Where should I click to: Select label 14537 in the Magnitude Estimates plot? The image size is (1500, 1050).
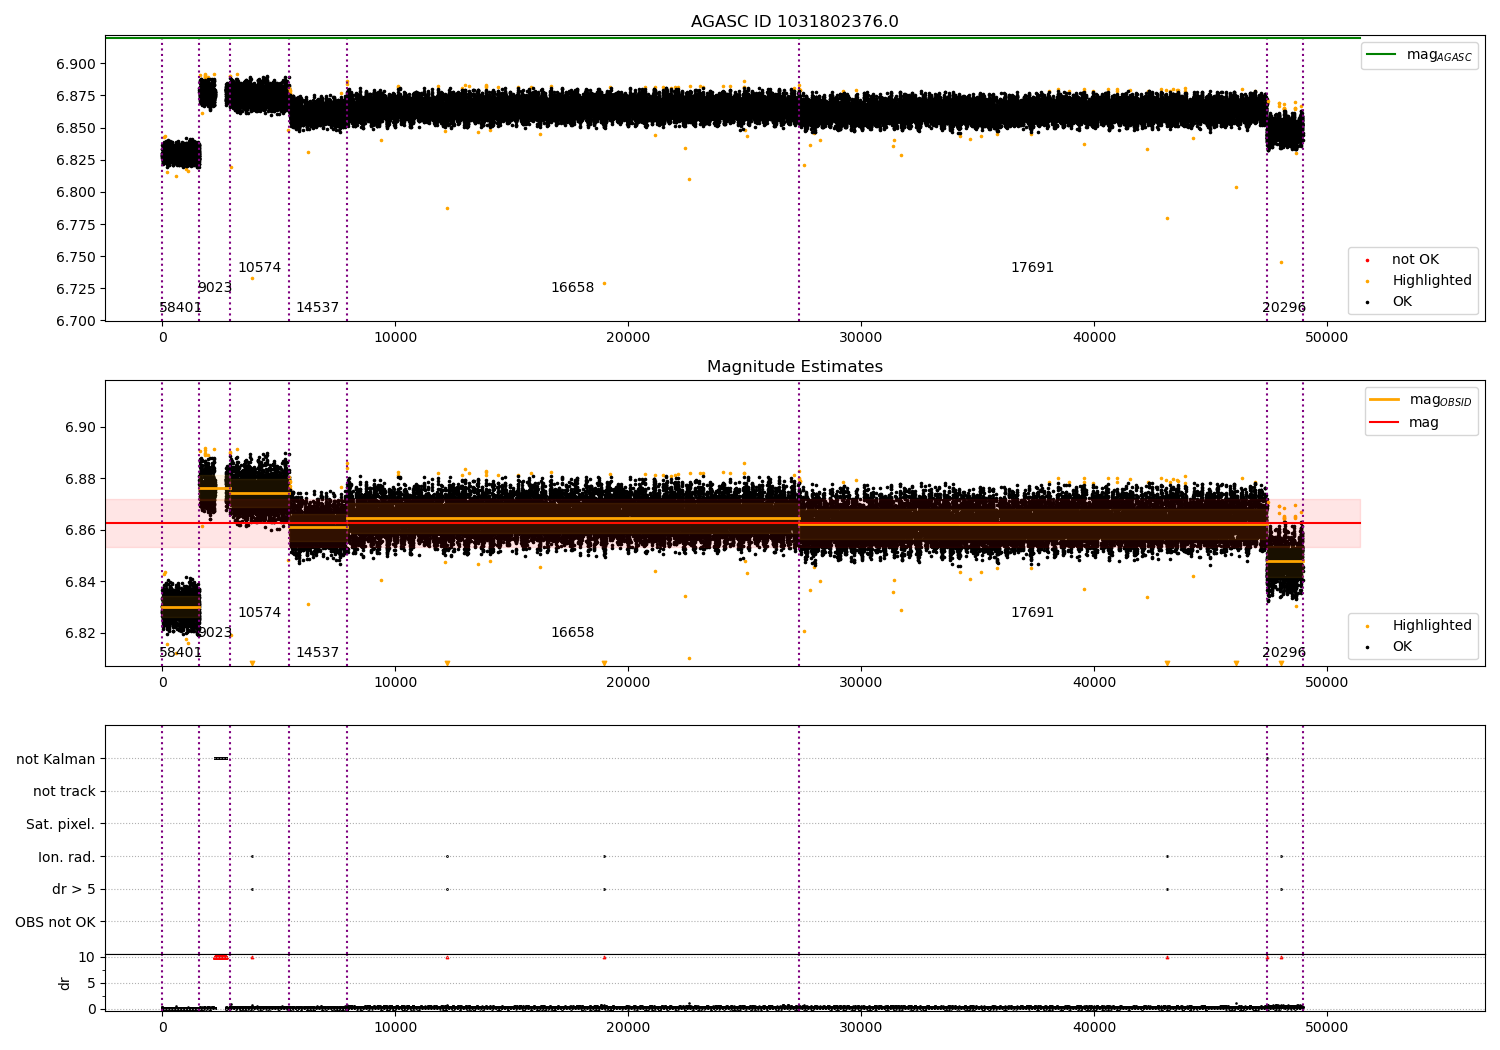[x=317, y=653]
